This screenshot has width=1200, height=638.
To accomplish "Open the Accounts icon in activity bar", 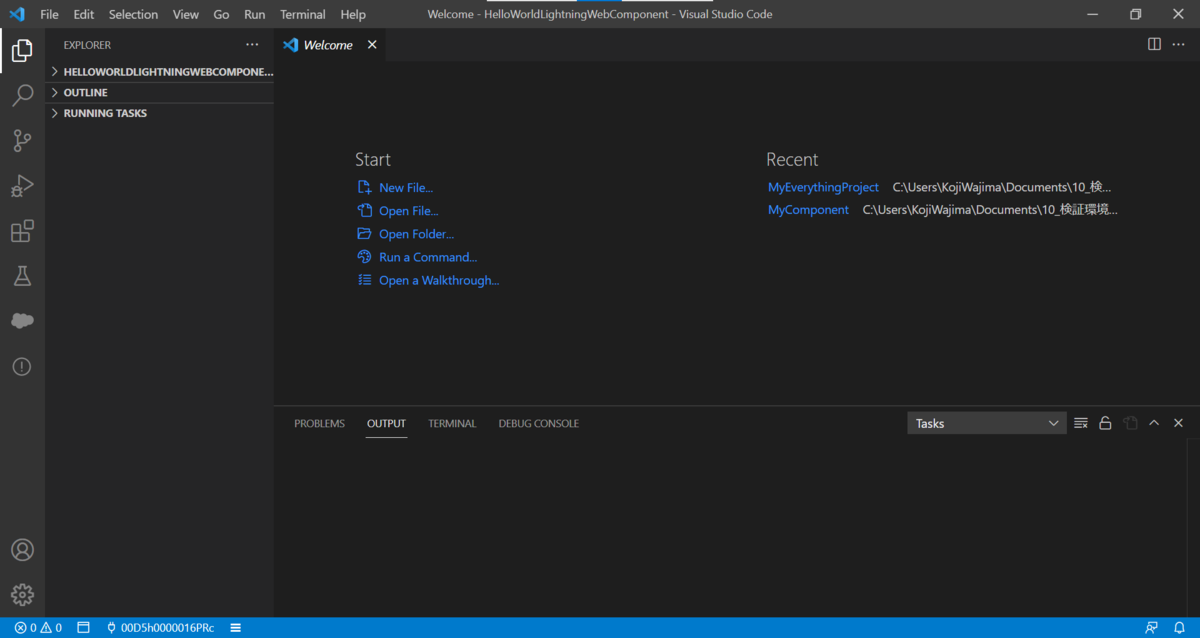I will coord(22,550).
